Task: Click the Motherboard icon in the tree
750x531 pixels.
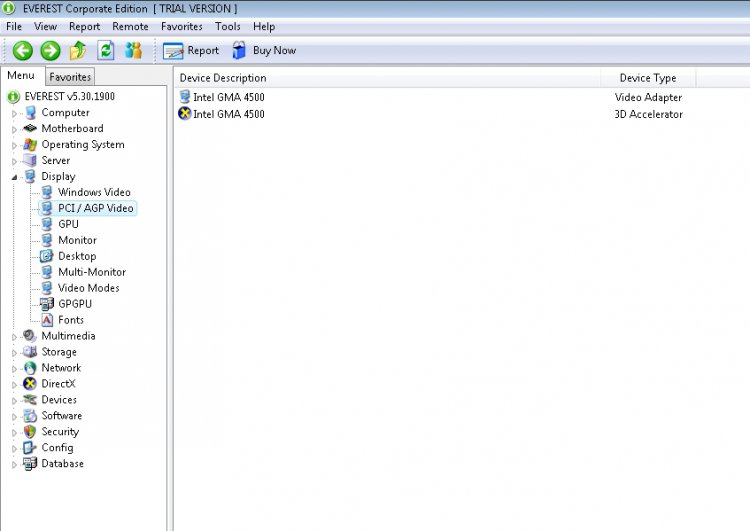Action: pos(30,128)
